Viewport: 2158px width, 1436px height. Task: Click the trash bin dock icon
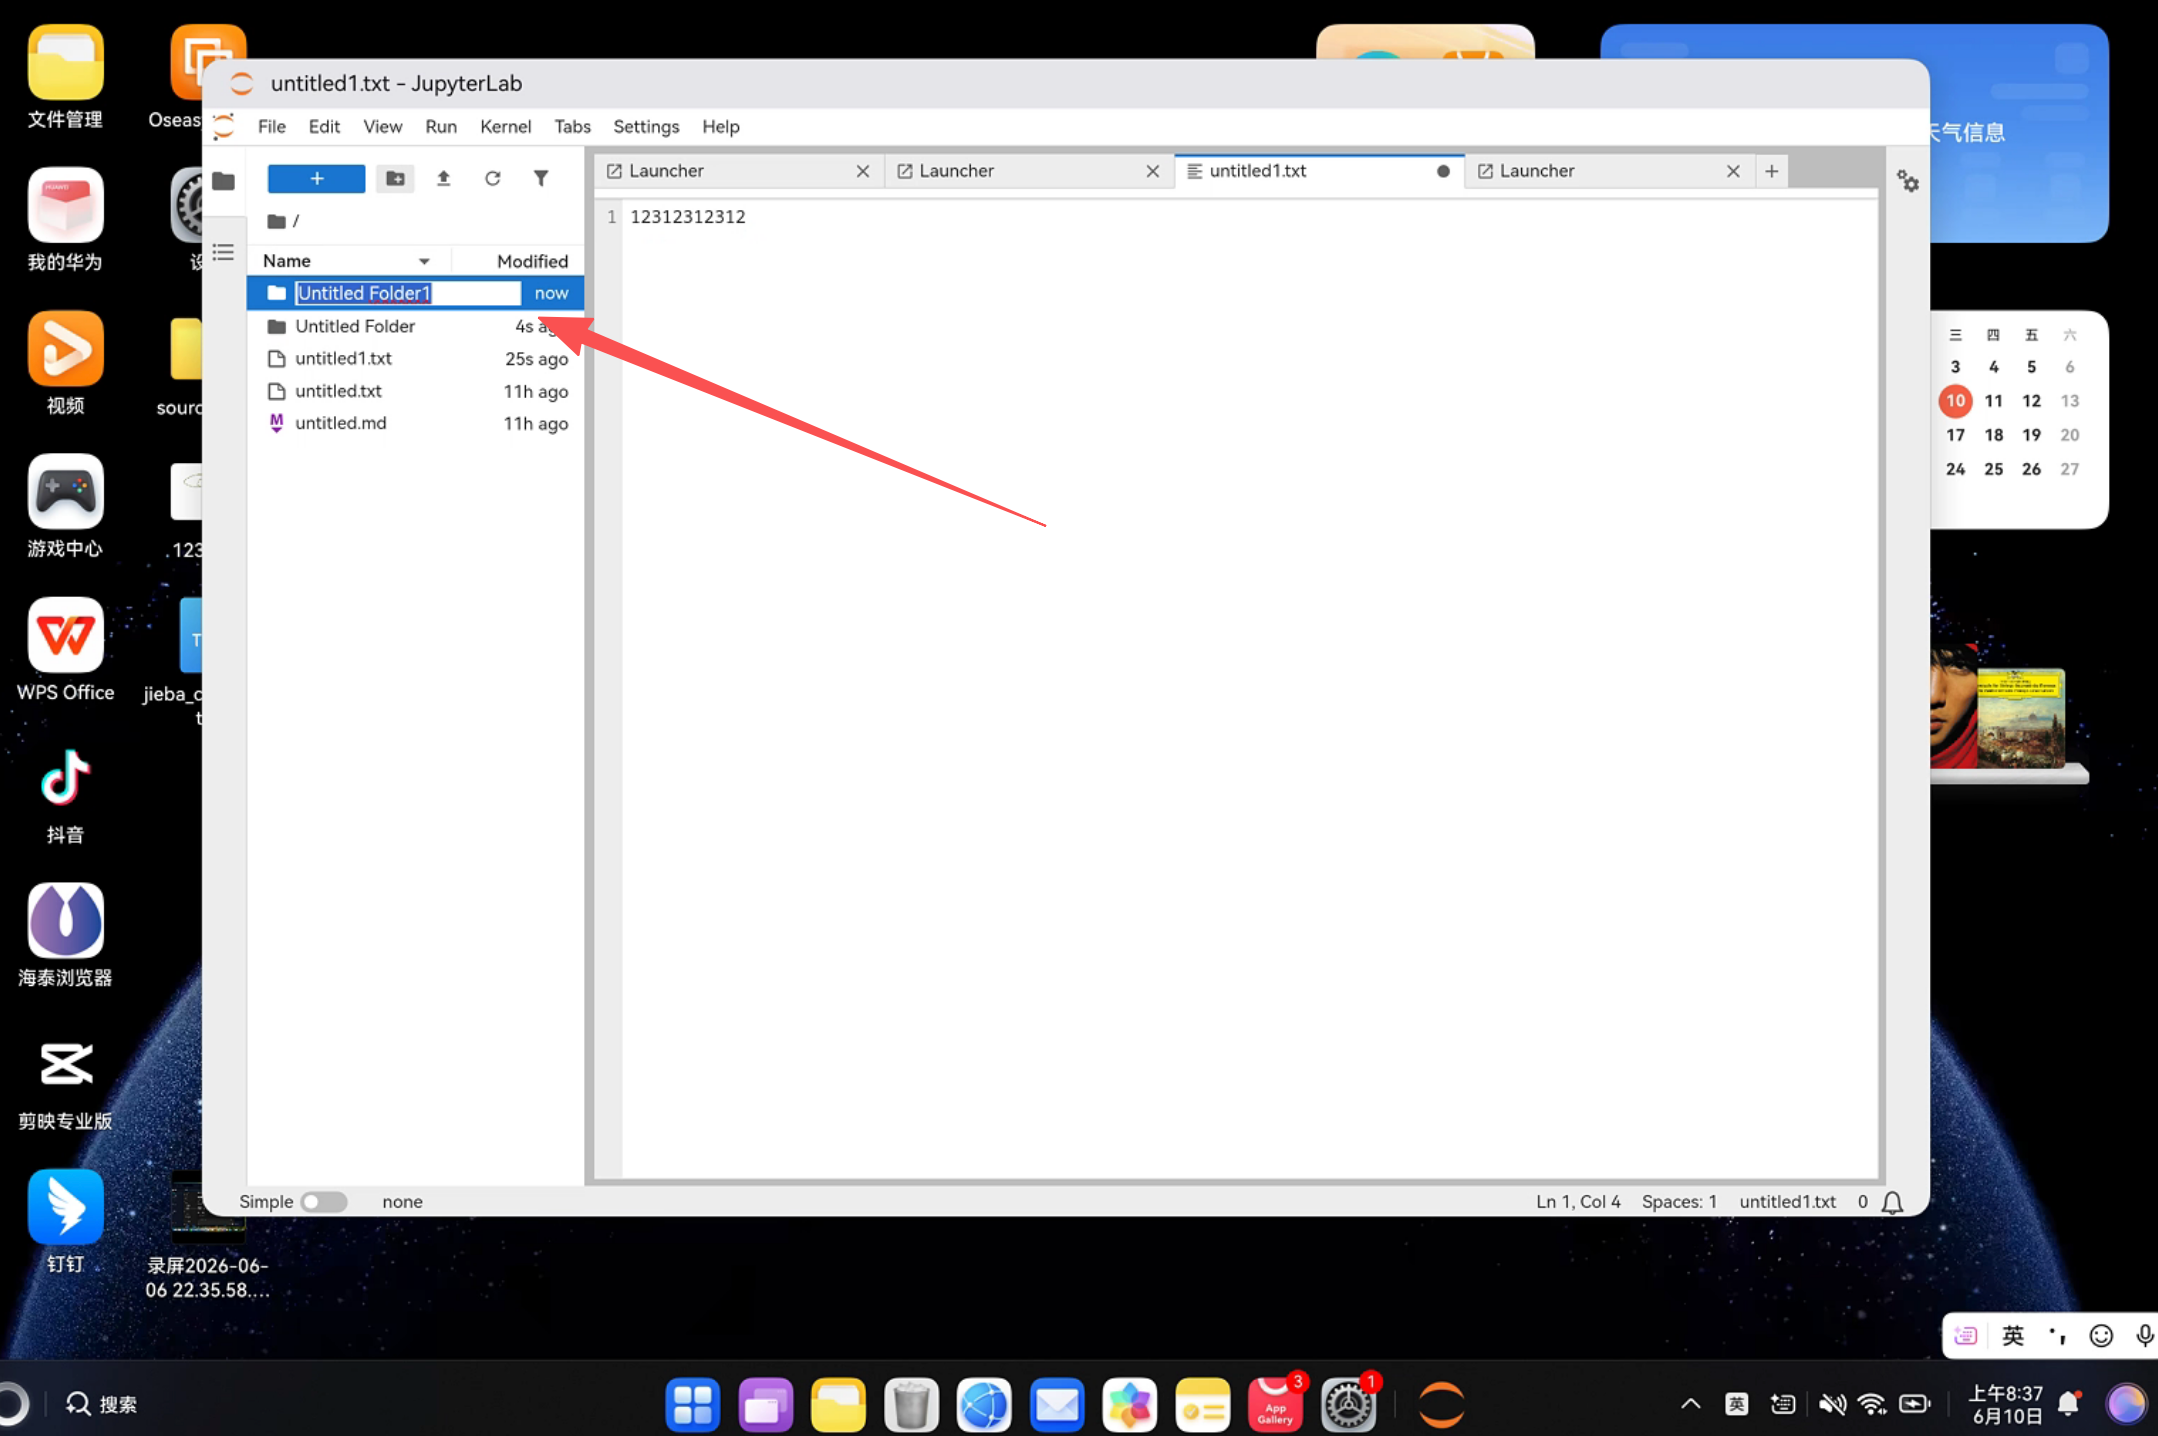911,1404
